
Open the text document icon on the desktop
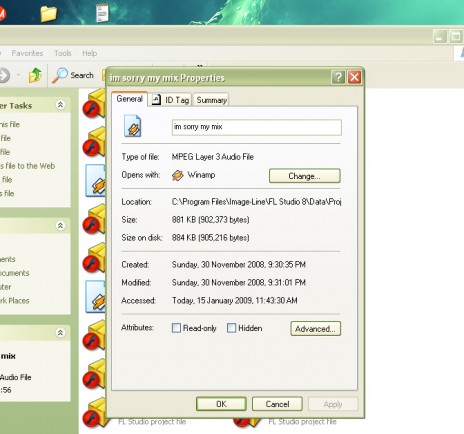click(102, 13)
